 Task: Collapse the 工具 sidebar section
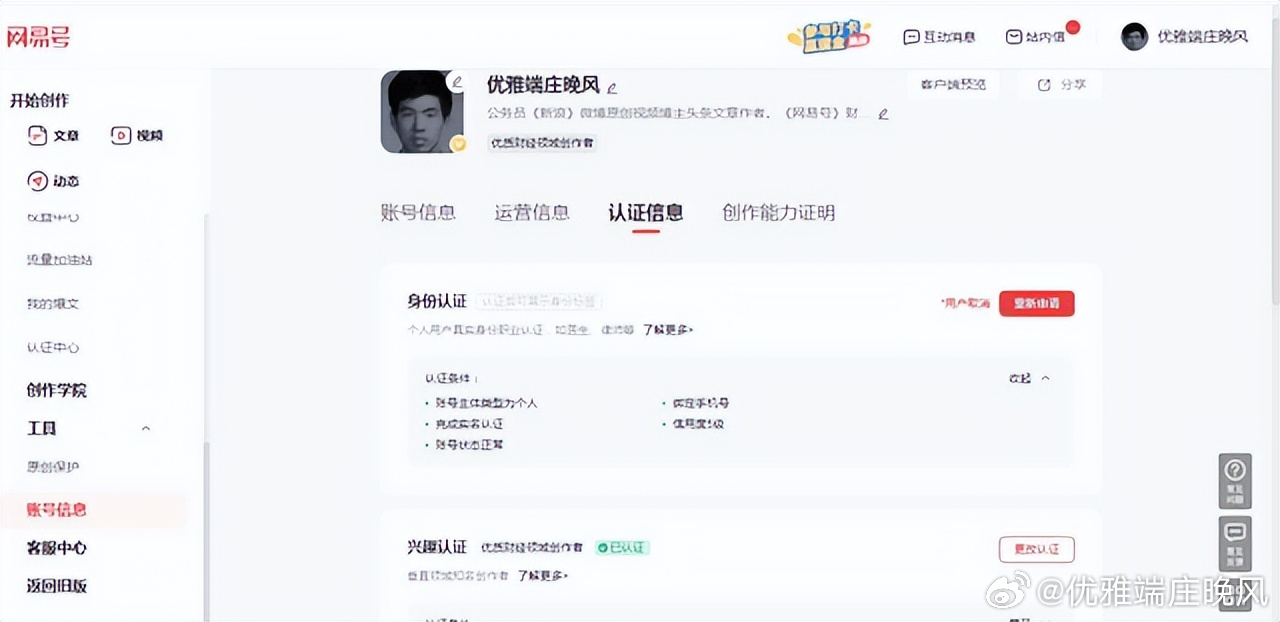(146, 428)
